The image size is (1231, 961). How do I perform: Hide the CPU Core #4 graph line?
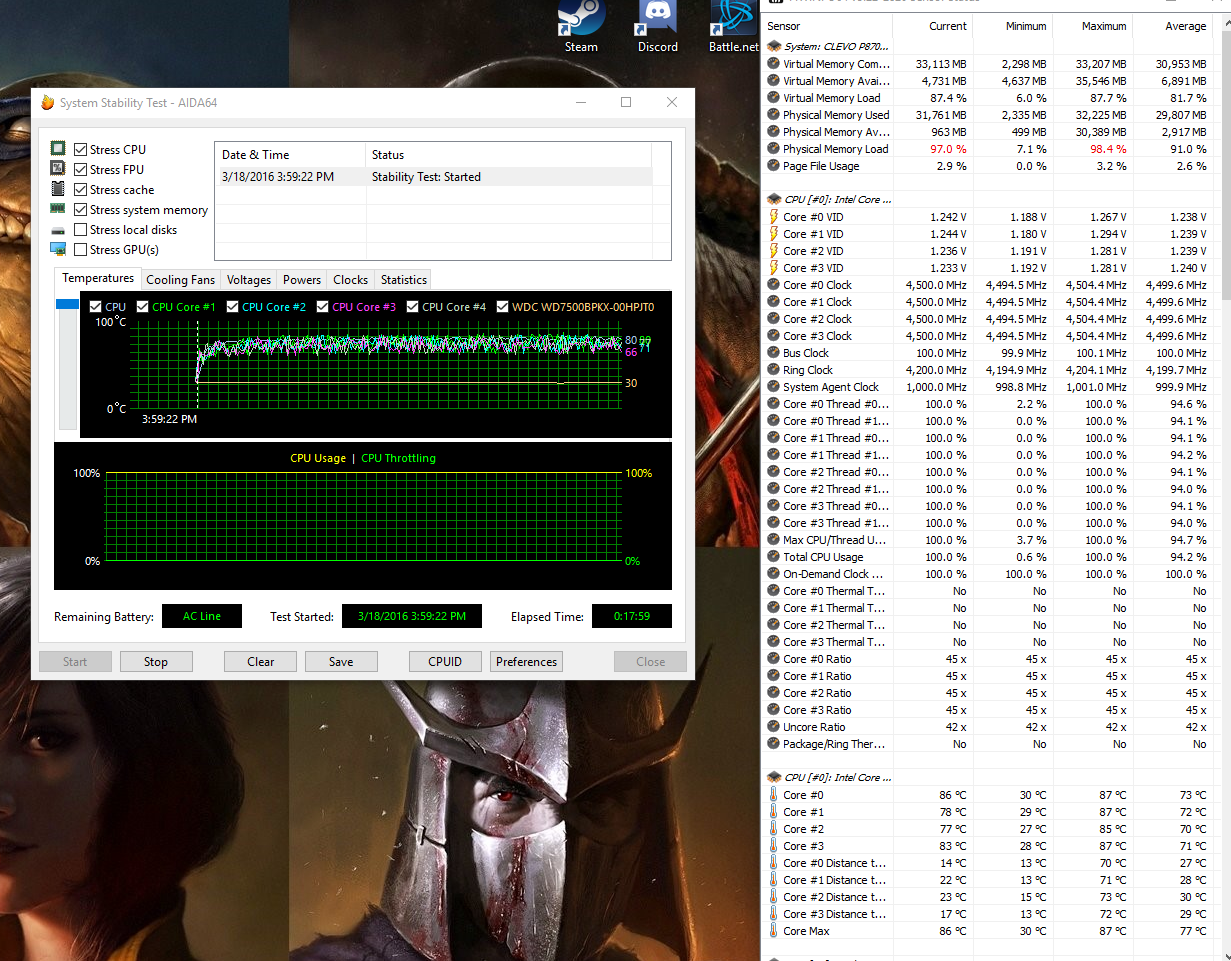point(413,307)
